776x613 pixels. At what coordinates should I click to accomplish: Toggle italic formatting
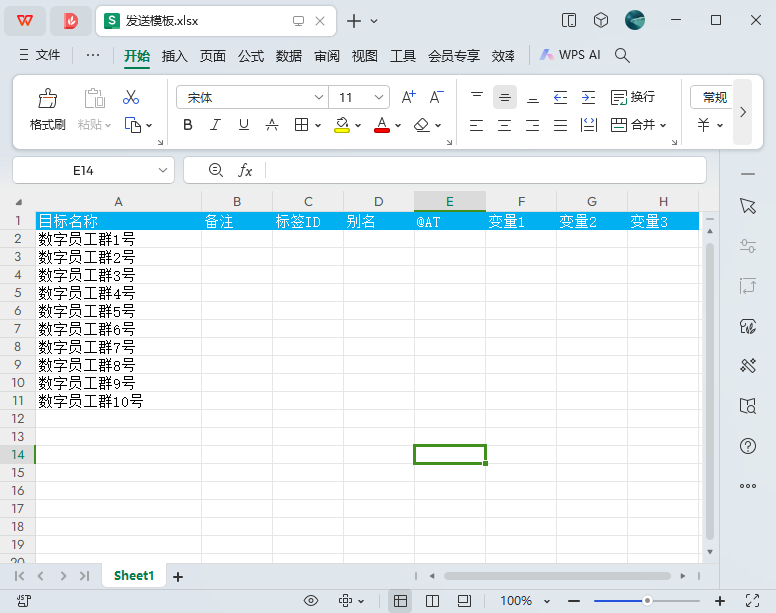click(215, 125)
